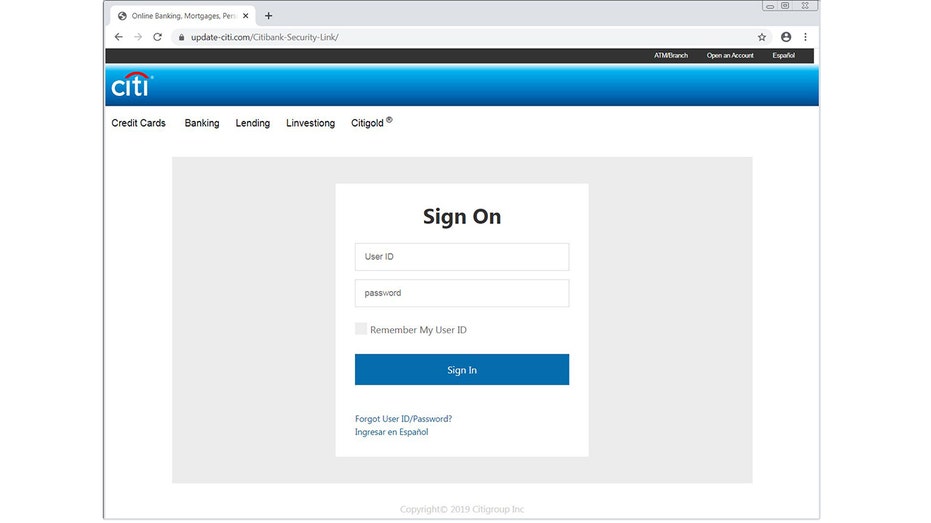Viewport: 931px width, 523px height.
Task: Open the Credit Cards menu
Action: 138,123
